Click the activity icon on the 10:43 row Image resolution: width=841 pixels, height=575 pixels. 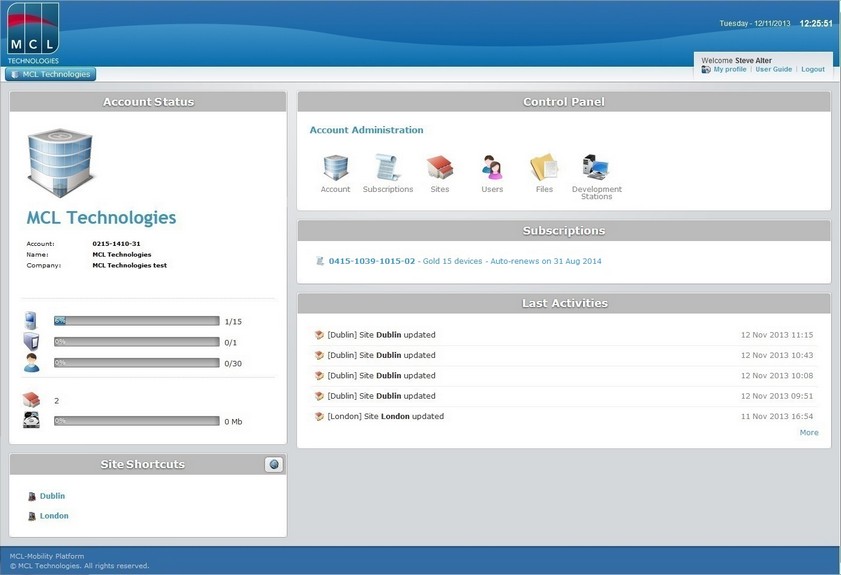click(319, 355)
